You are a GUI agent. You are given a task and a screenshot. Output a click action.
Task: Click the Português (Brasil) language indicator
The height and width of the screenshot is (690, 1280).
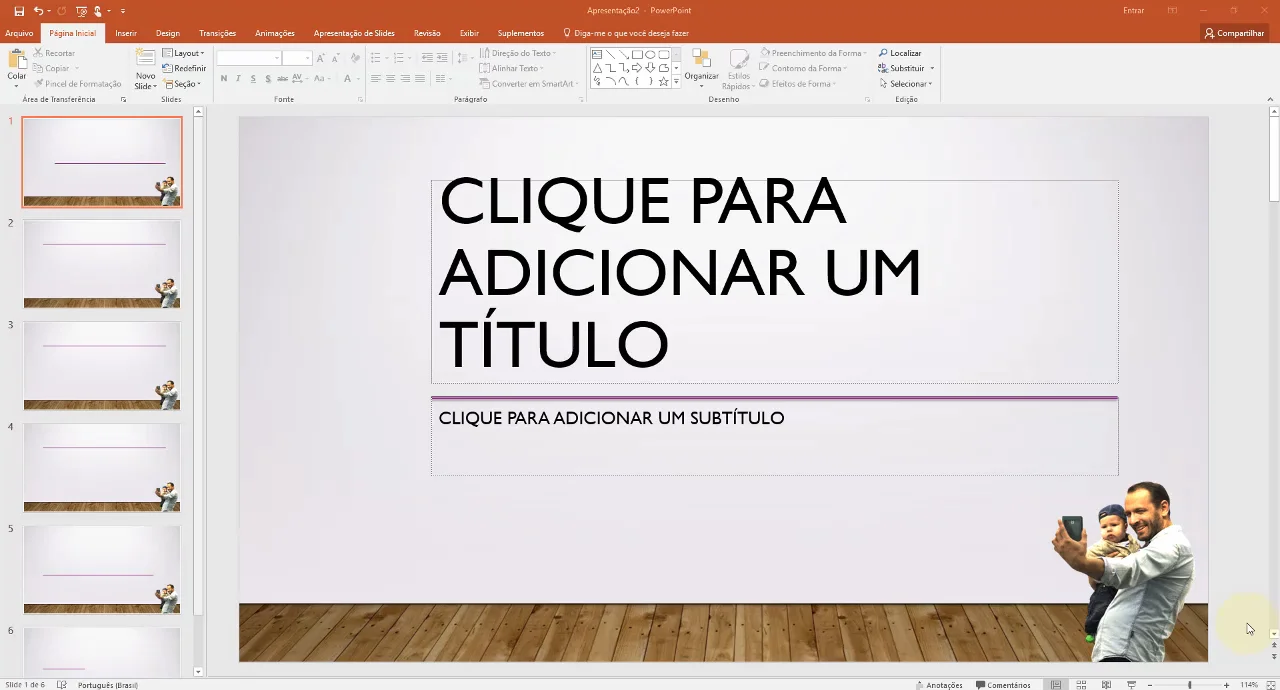(x=107, y=685)
